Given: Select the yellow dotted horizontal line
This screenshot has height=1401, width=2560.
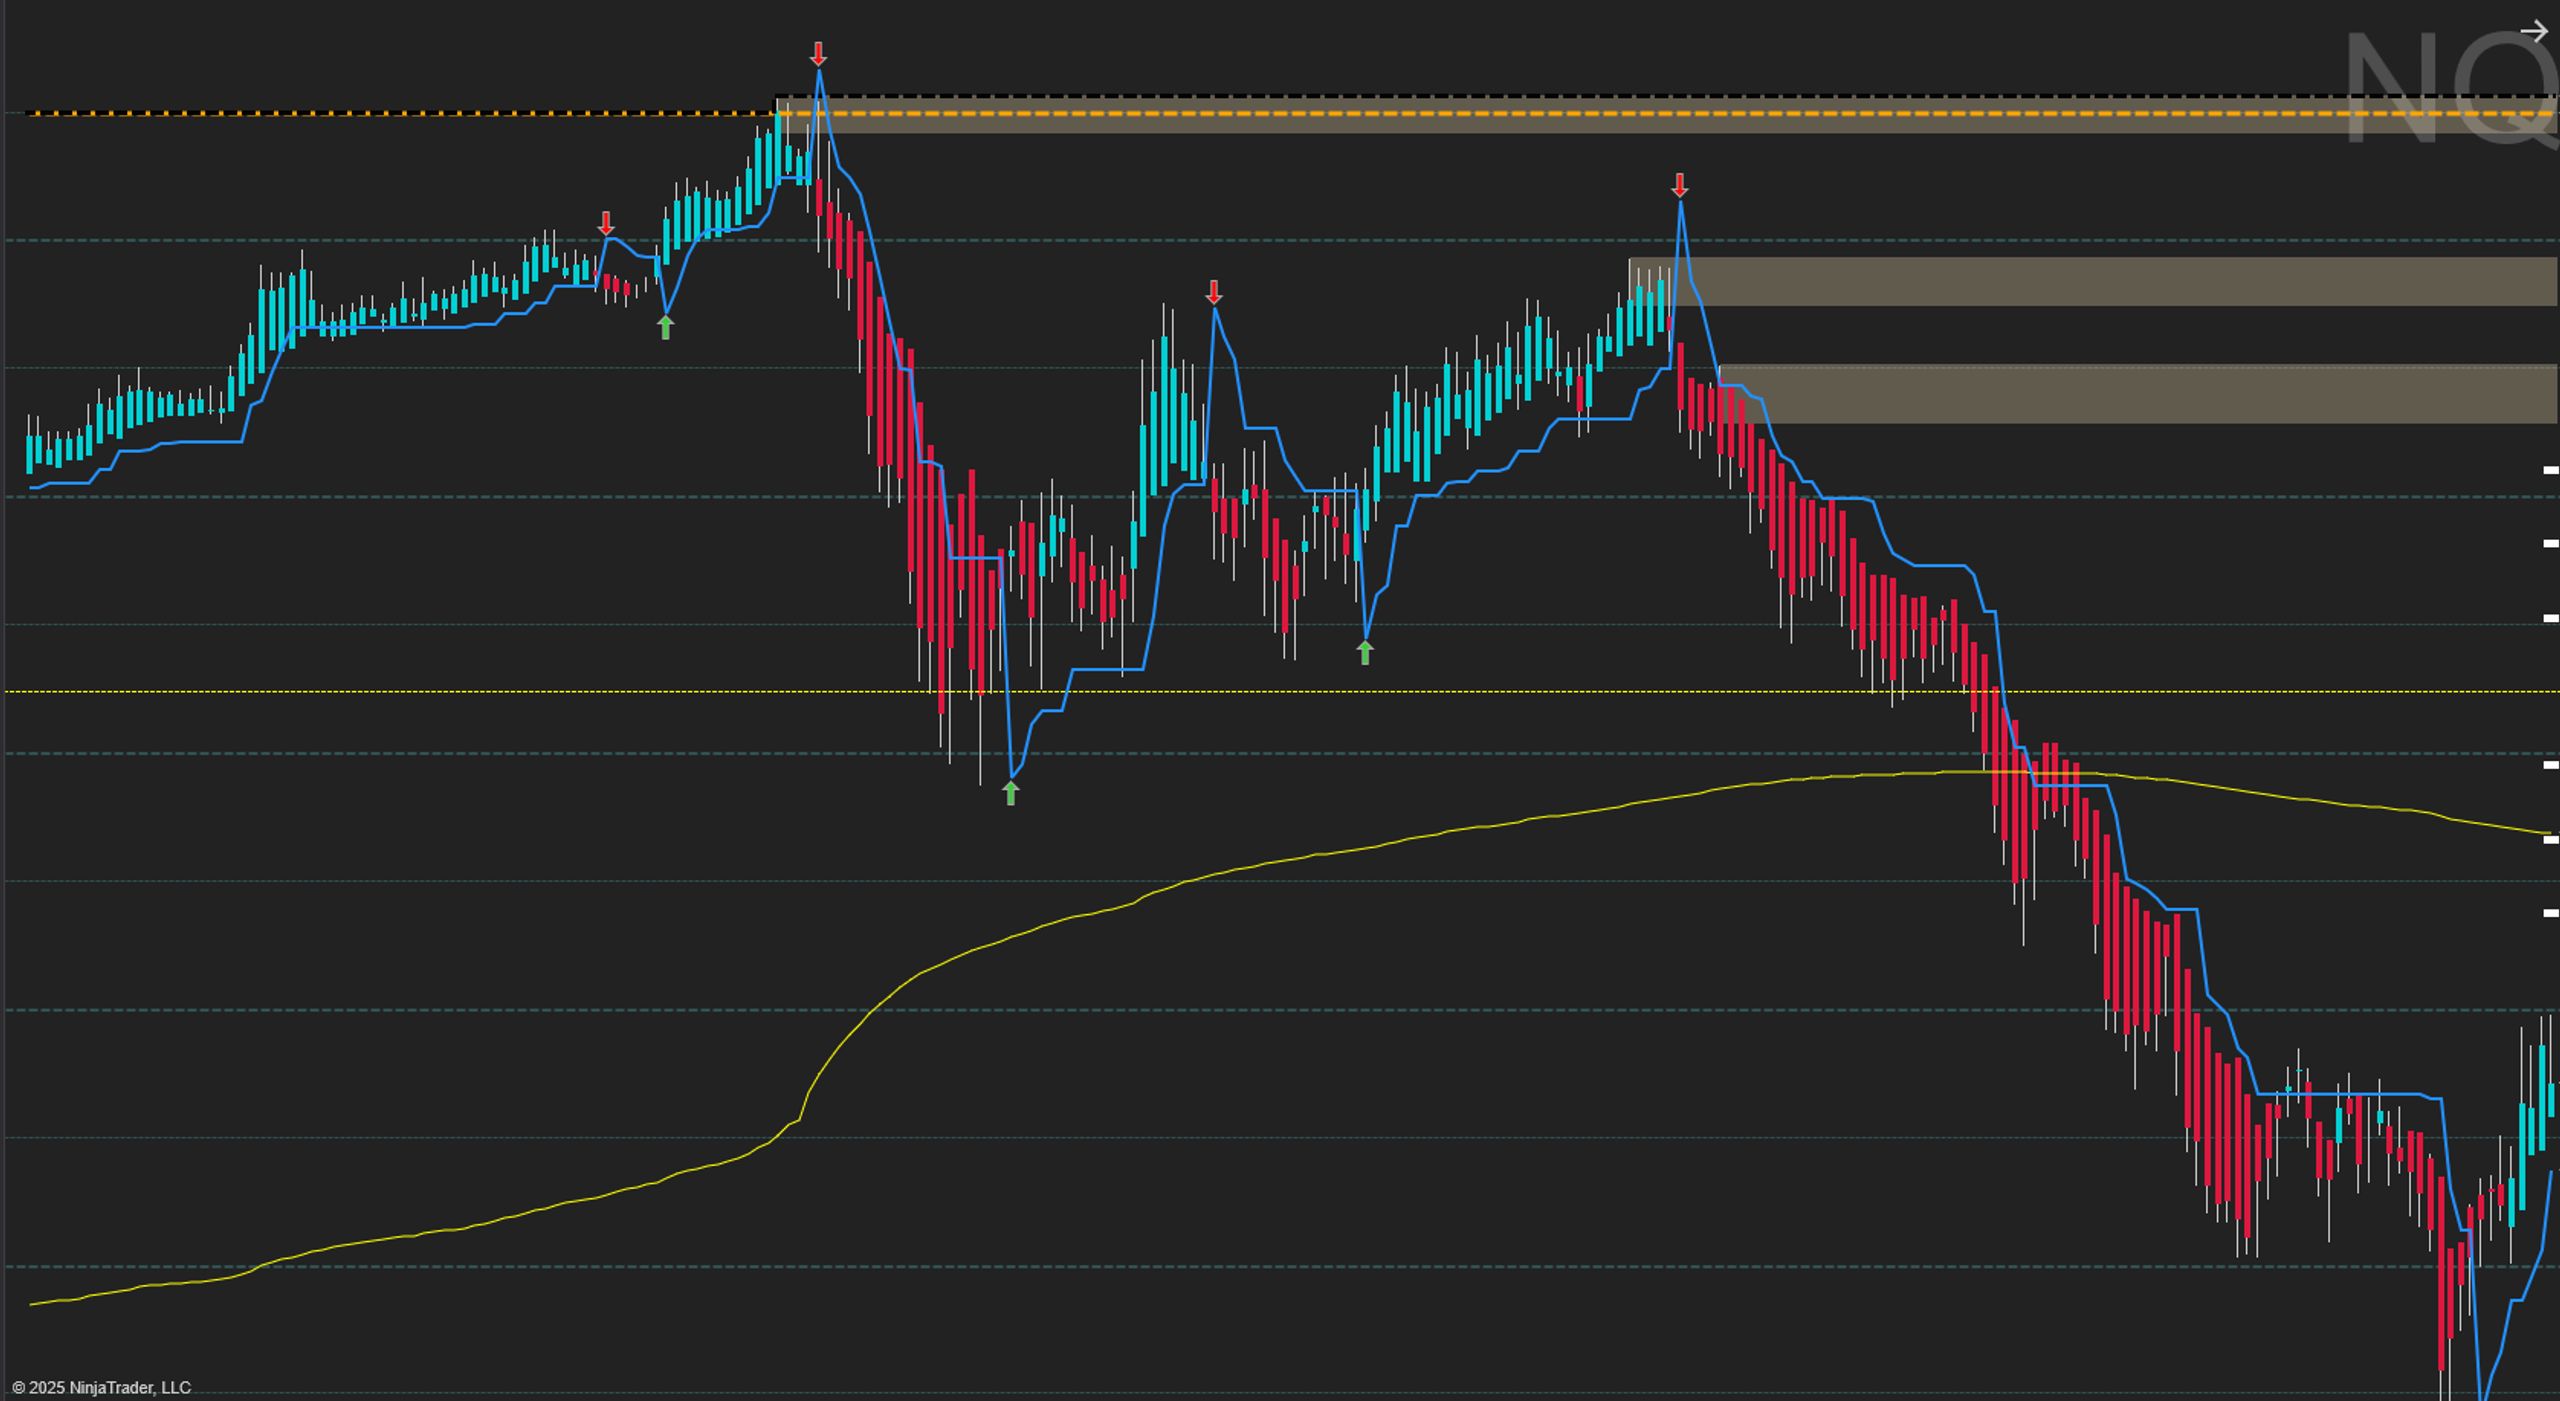Looking at the screenshot, I should click(x=1280, y=691).
